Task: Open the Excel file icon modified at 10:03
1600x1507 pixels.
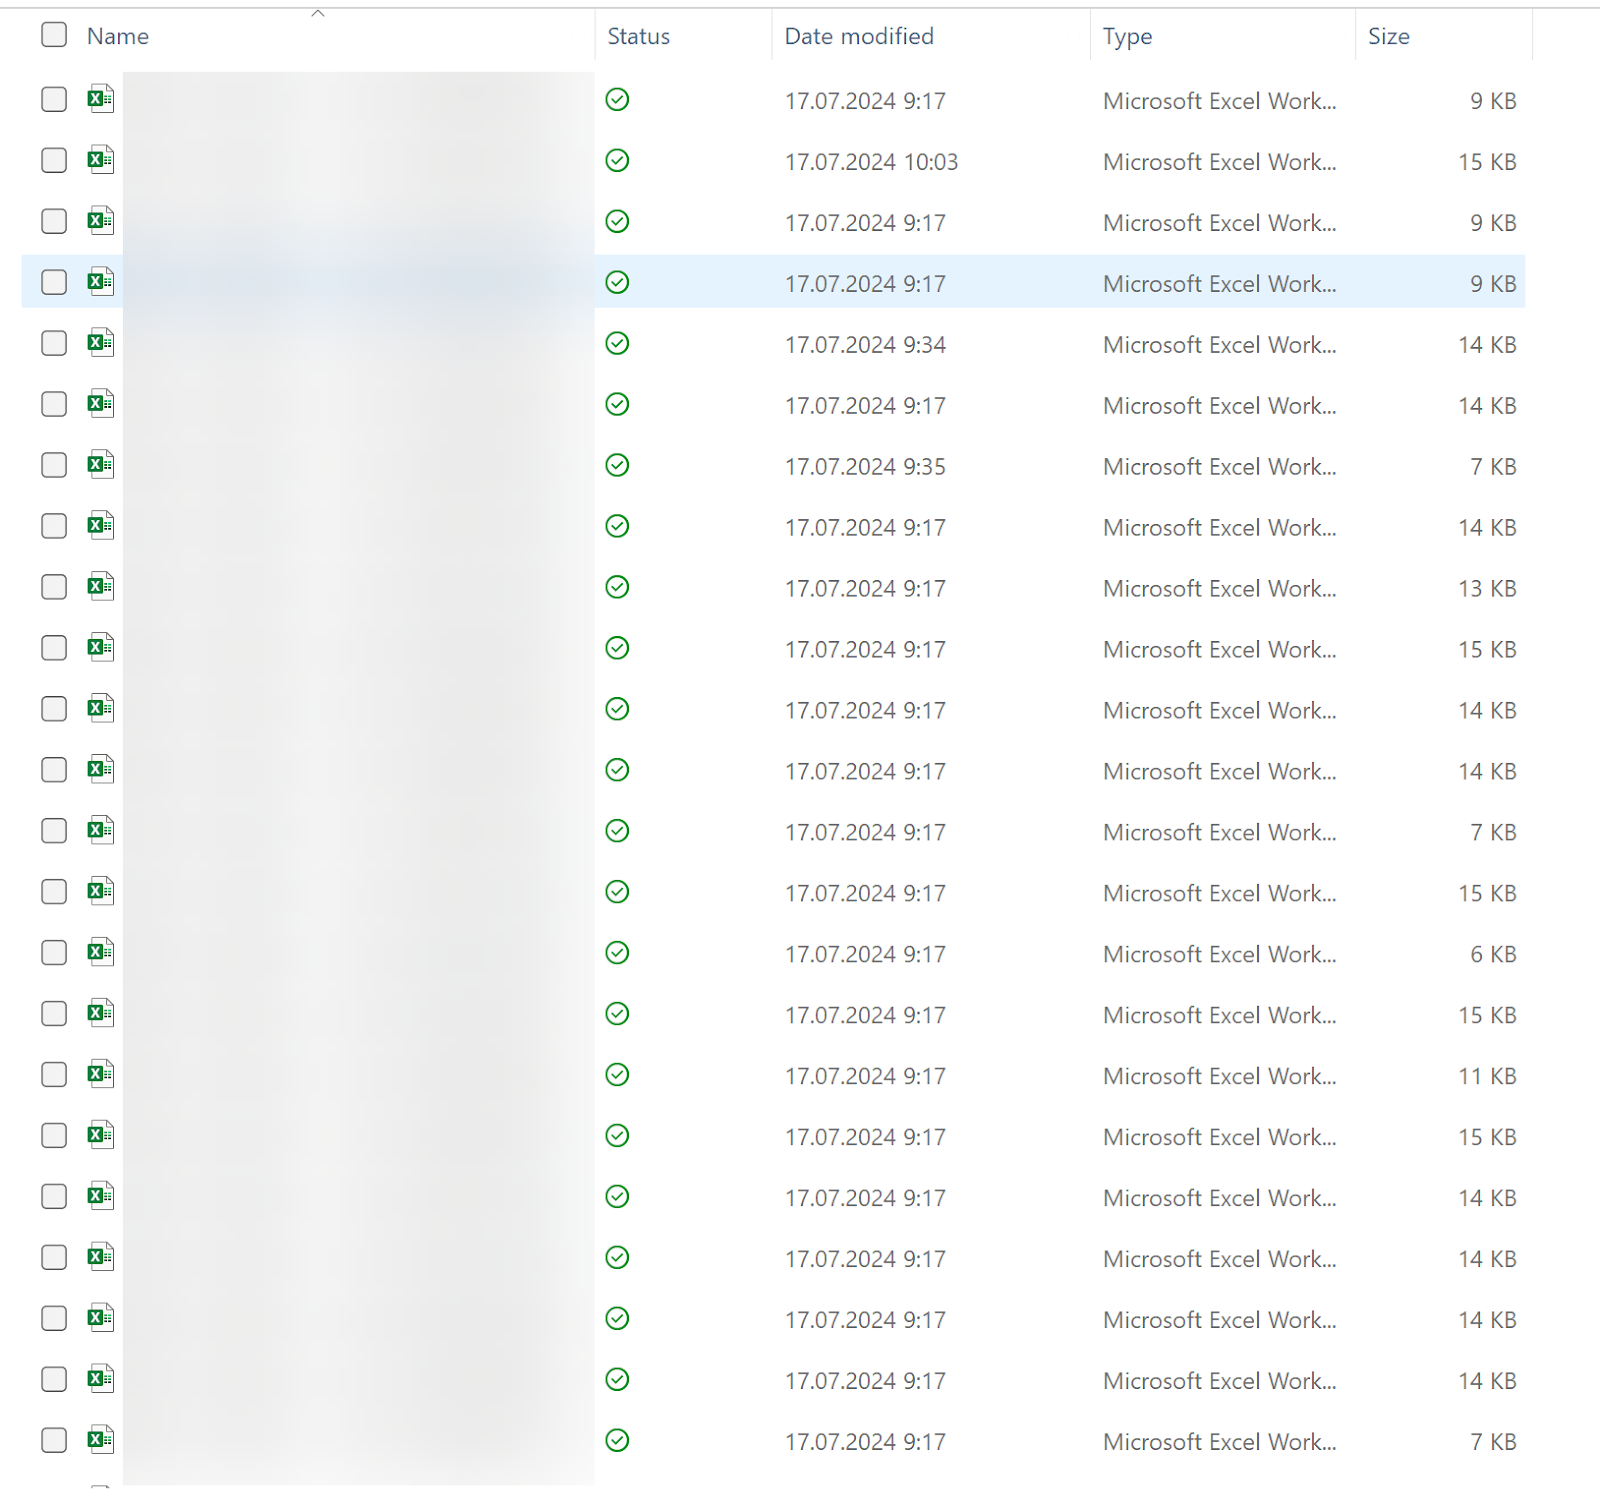Action: pyautogui.click(x=100, y=160)
